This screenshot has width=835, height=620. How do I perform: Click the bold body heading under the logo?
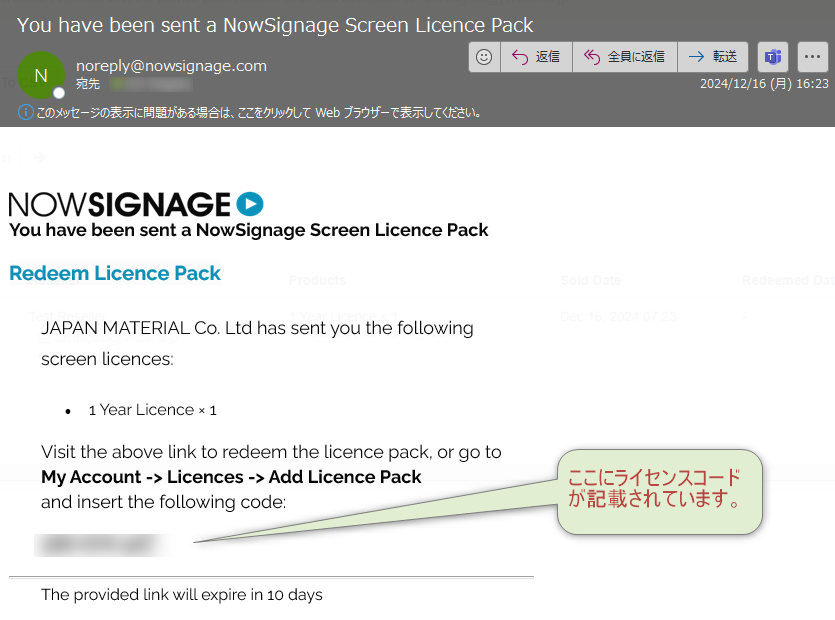(249, 230)
